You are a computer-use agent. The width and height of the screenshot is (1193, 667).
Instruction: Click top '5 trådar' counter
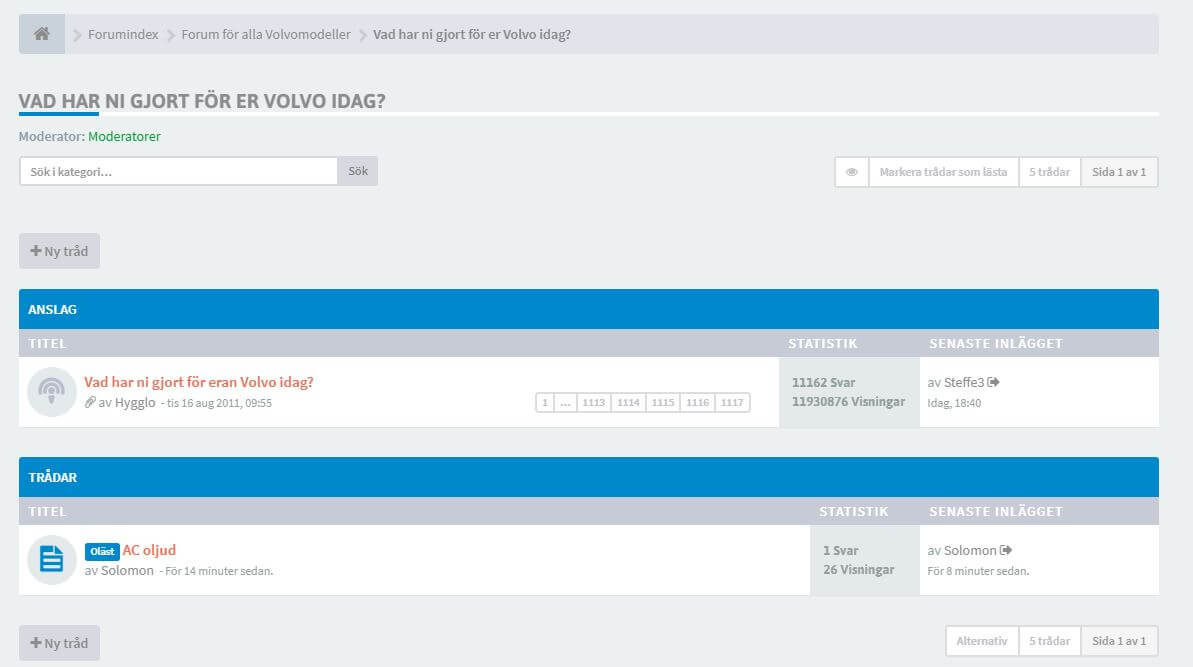(x=1049, y=172)
